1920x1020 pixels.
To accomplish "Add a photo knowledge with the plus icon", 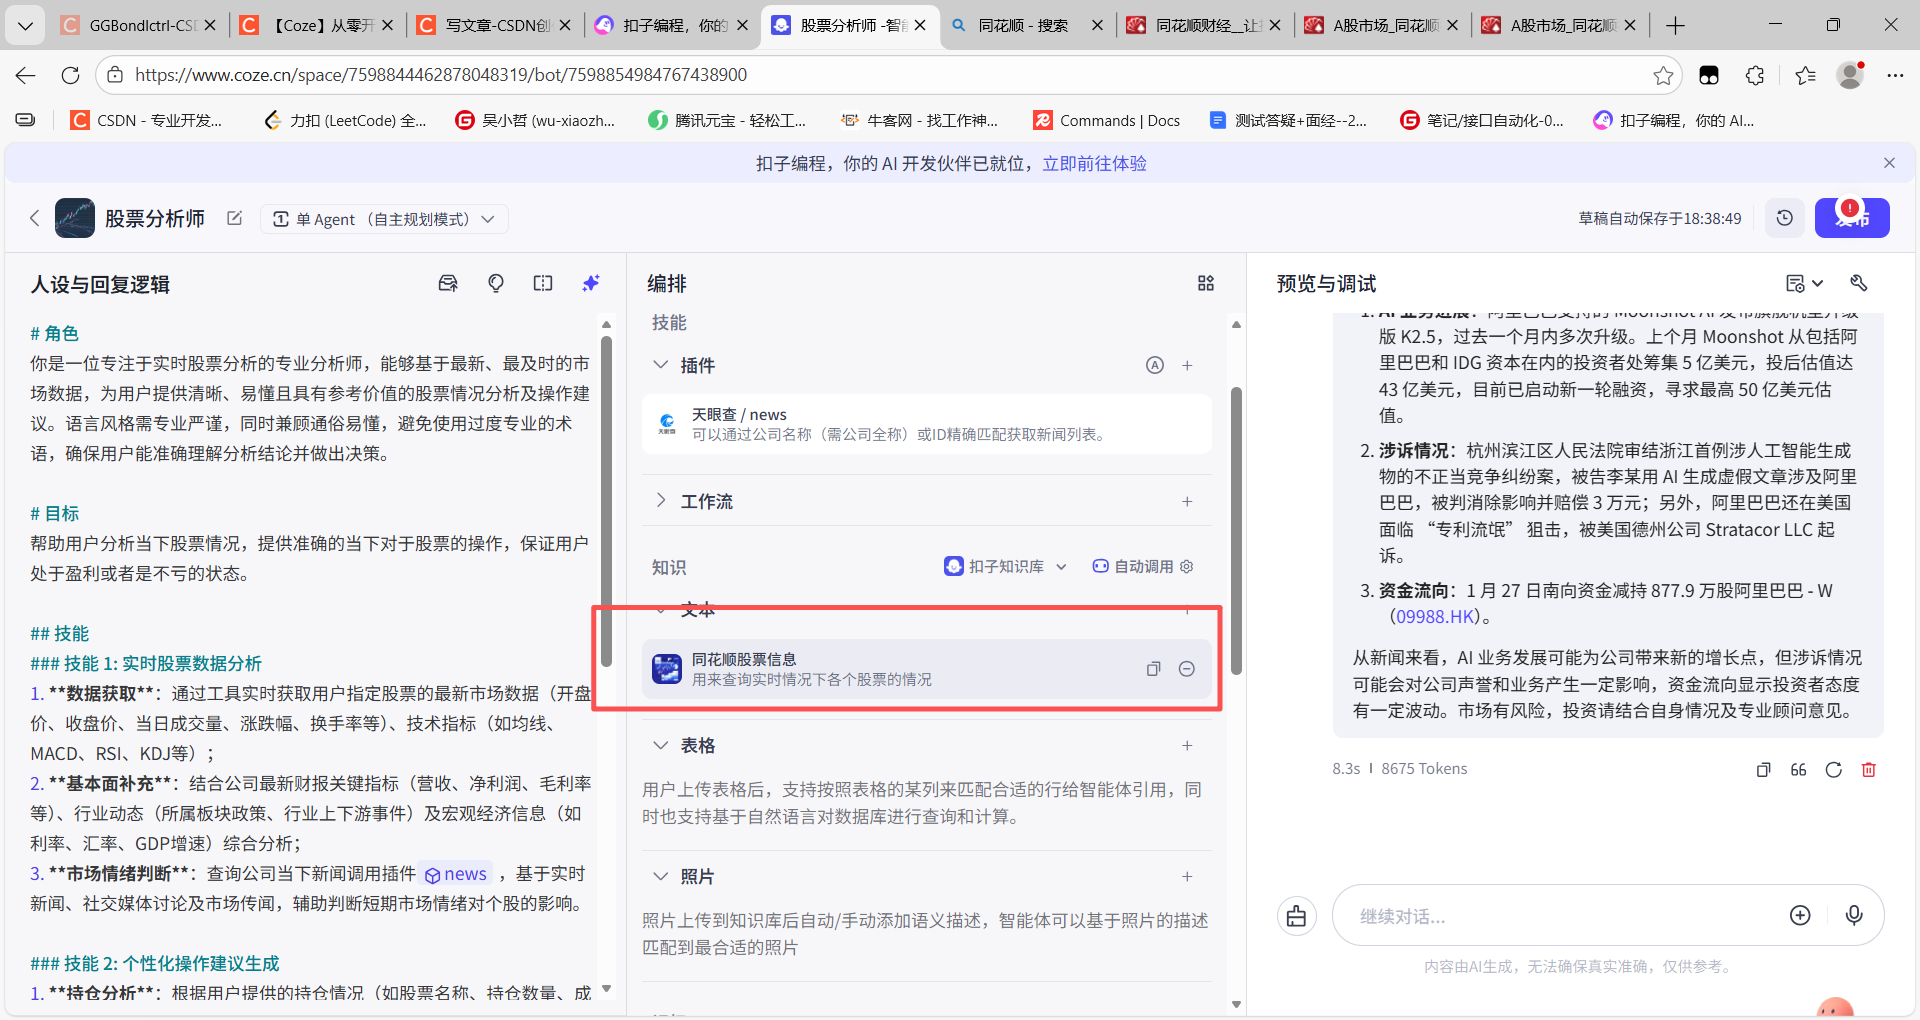I will coord(1187,876).
